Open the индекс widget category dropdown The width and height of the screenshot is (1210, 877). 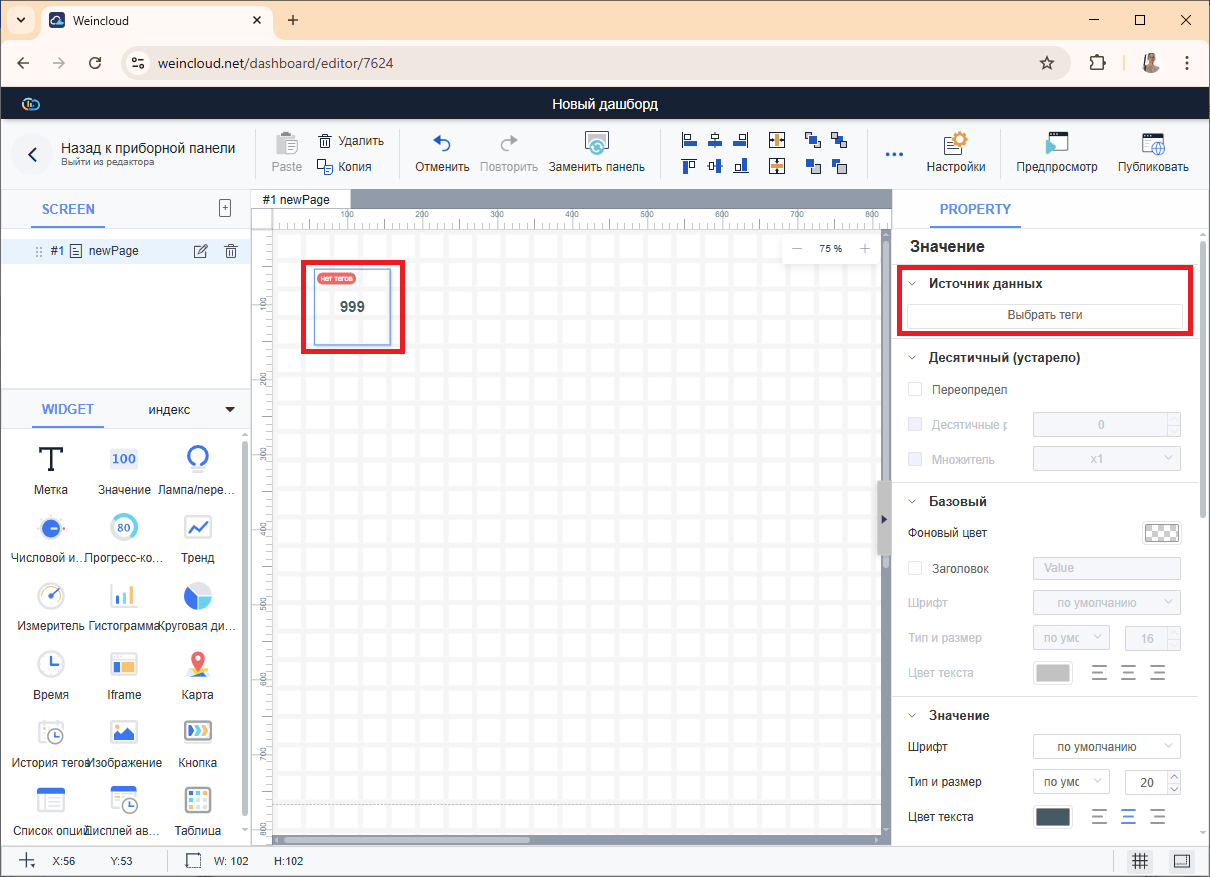[x=229, y=409]
